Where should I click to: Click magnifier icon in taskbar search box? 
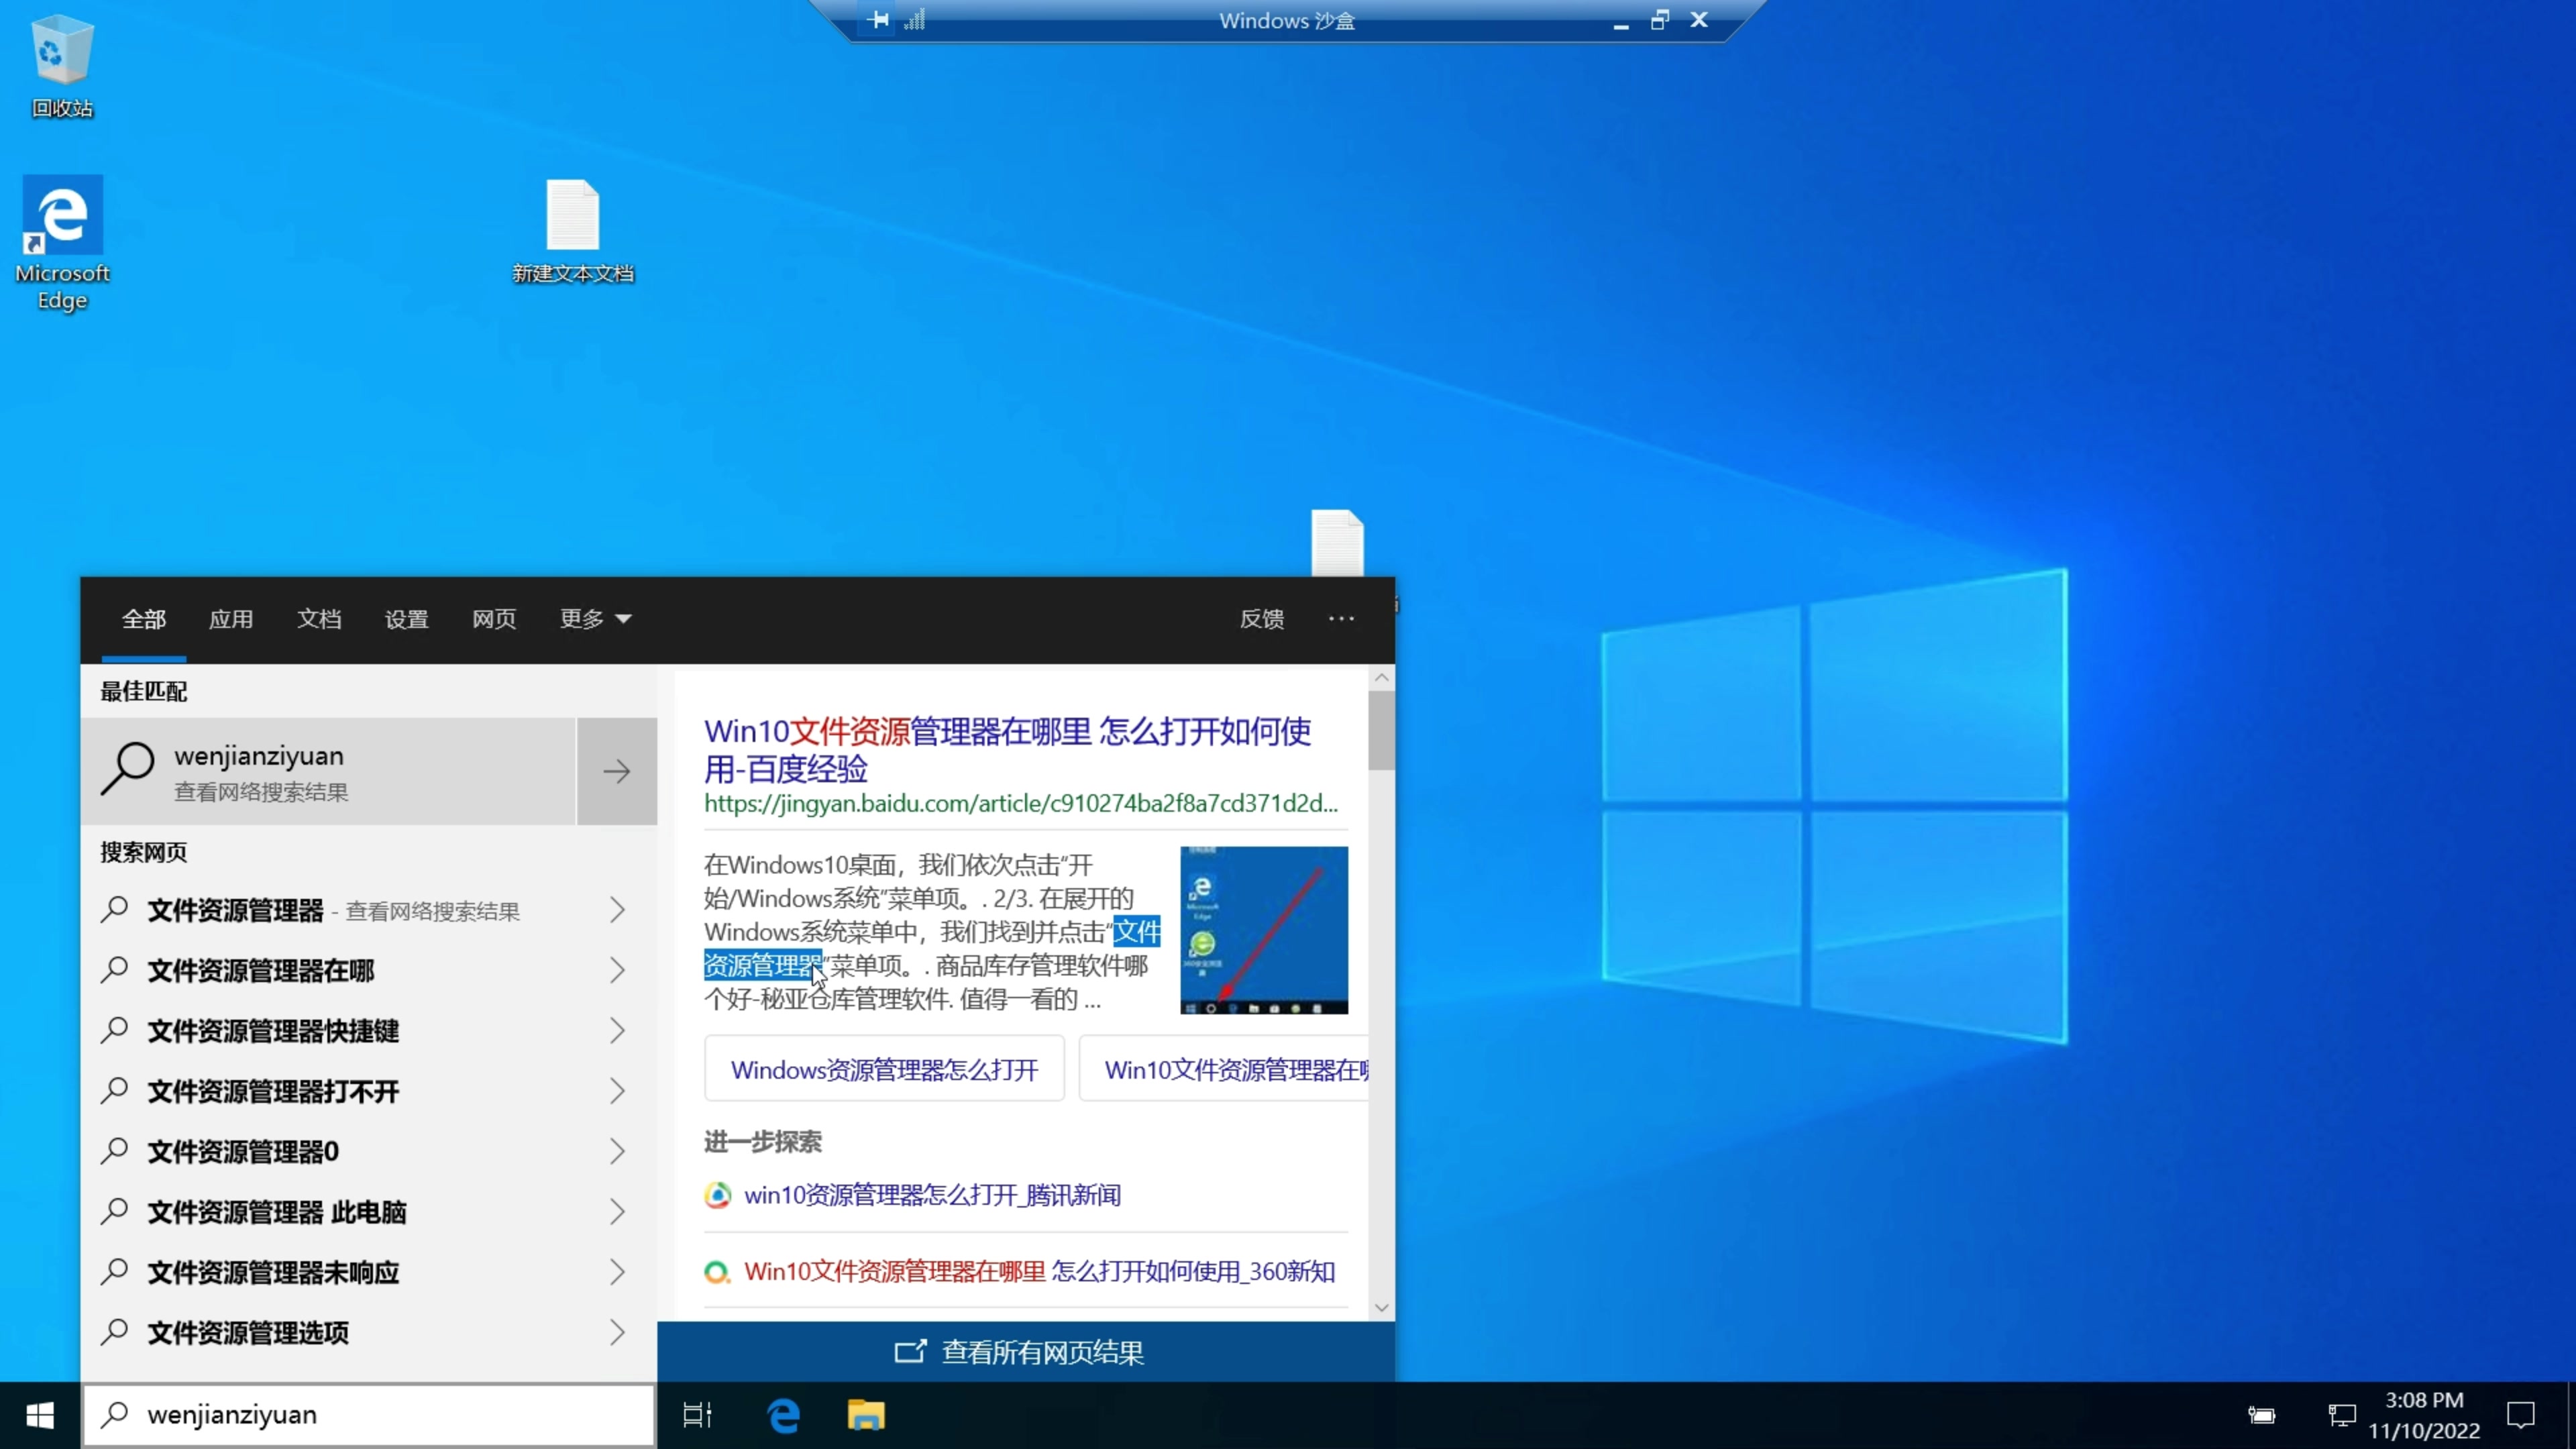115,1414
